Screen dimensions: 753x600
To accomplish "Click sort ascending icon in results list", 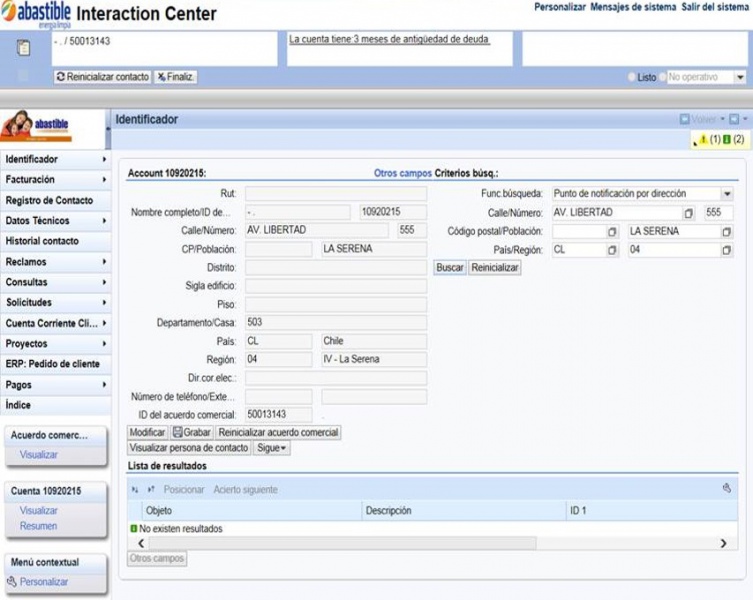I will click(134, 490).
